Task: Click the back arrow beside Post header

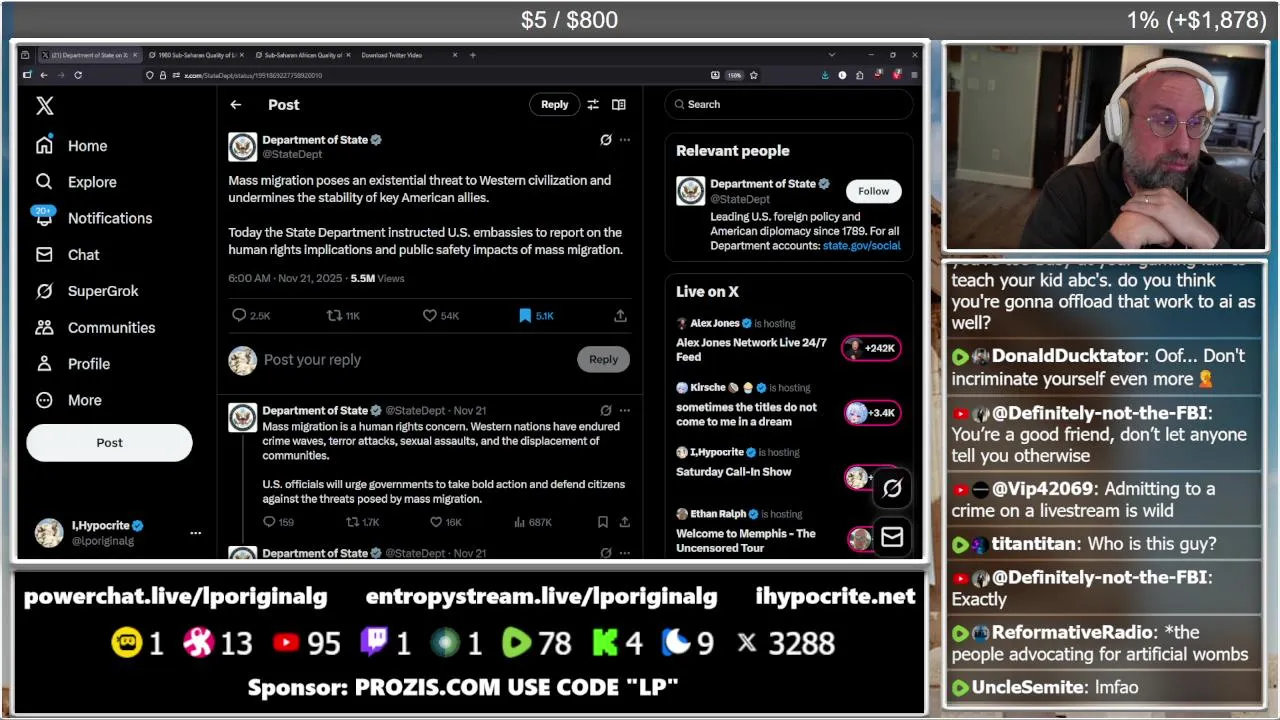Action: [236, 104]
